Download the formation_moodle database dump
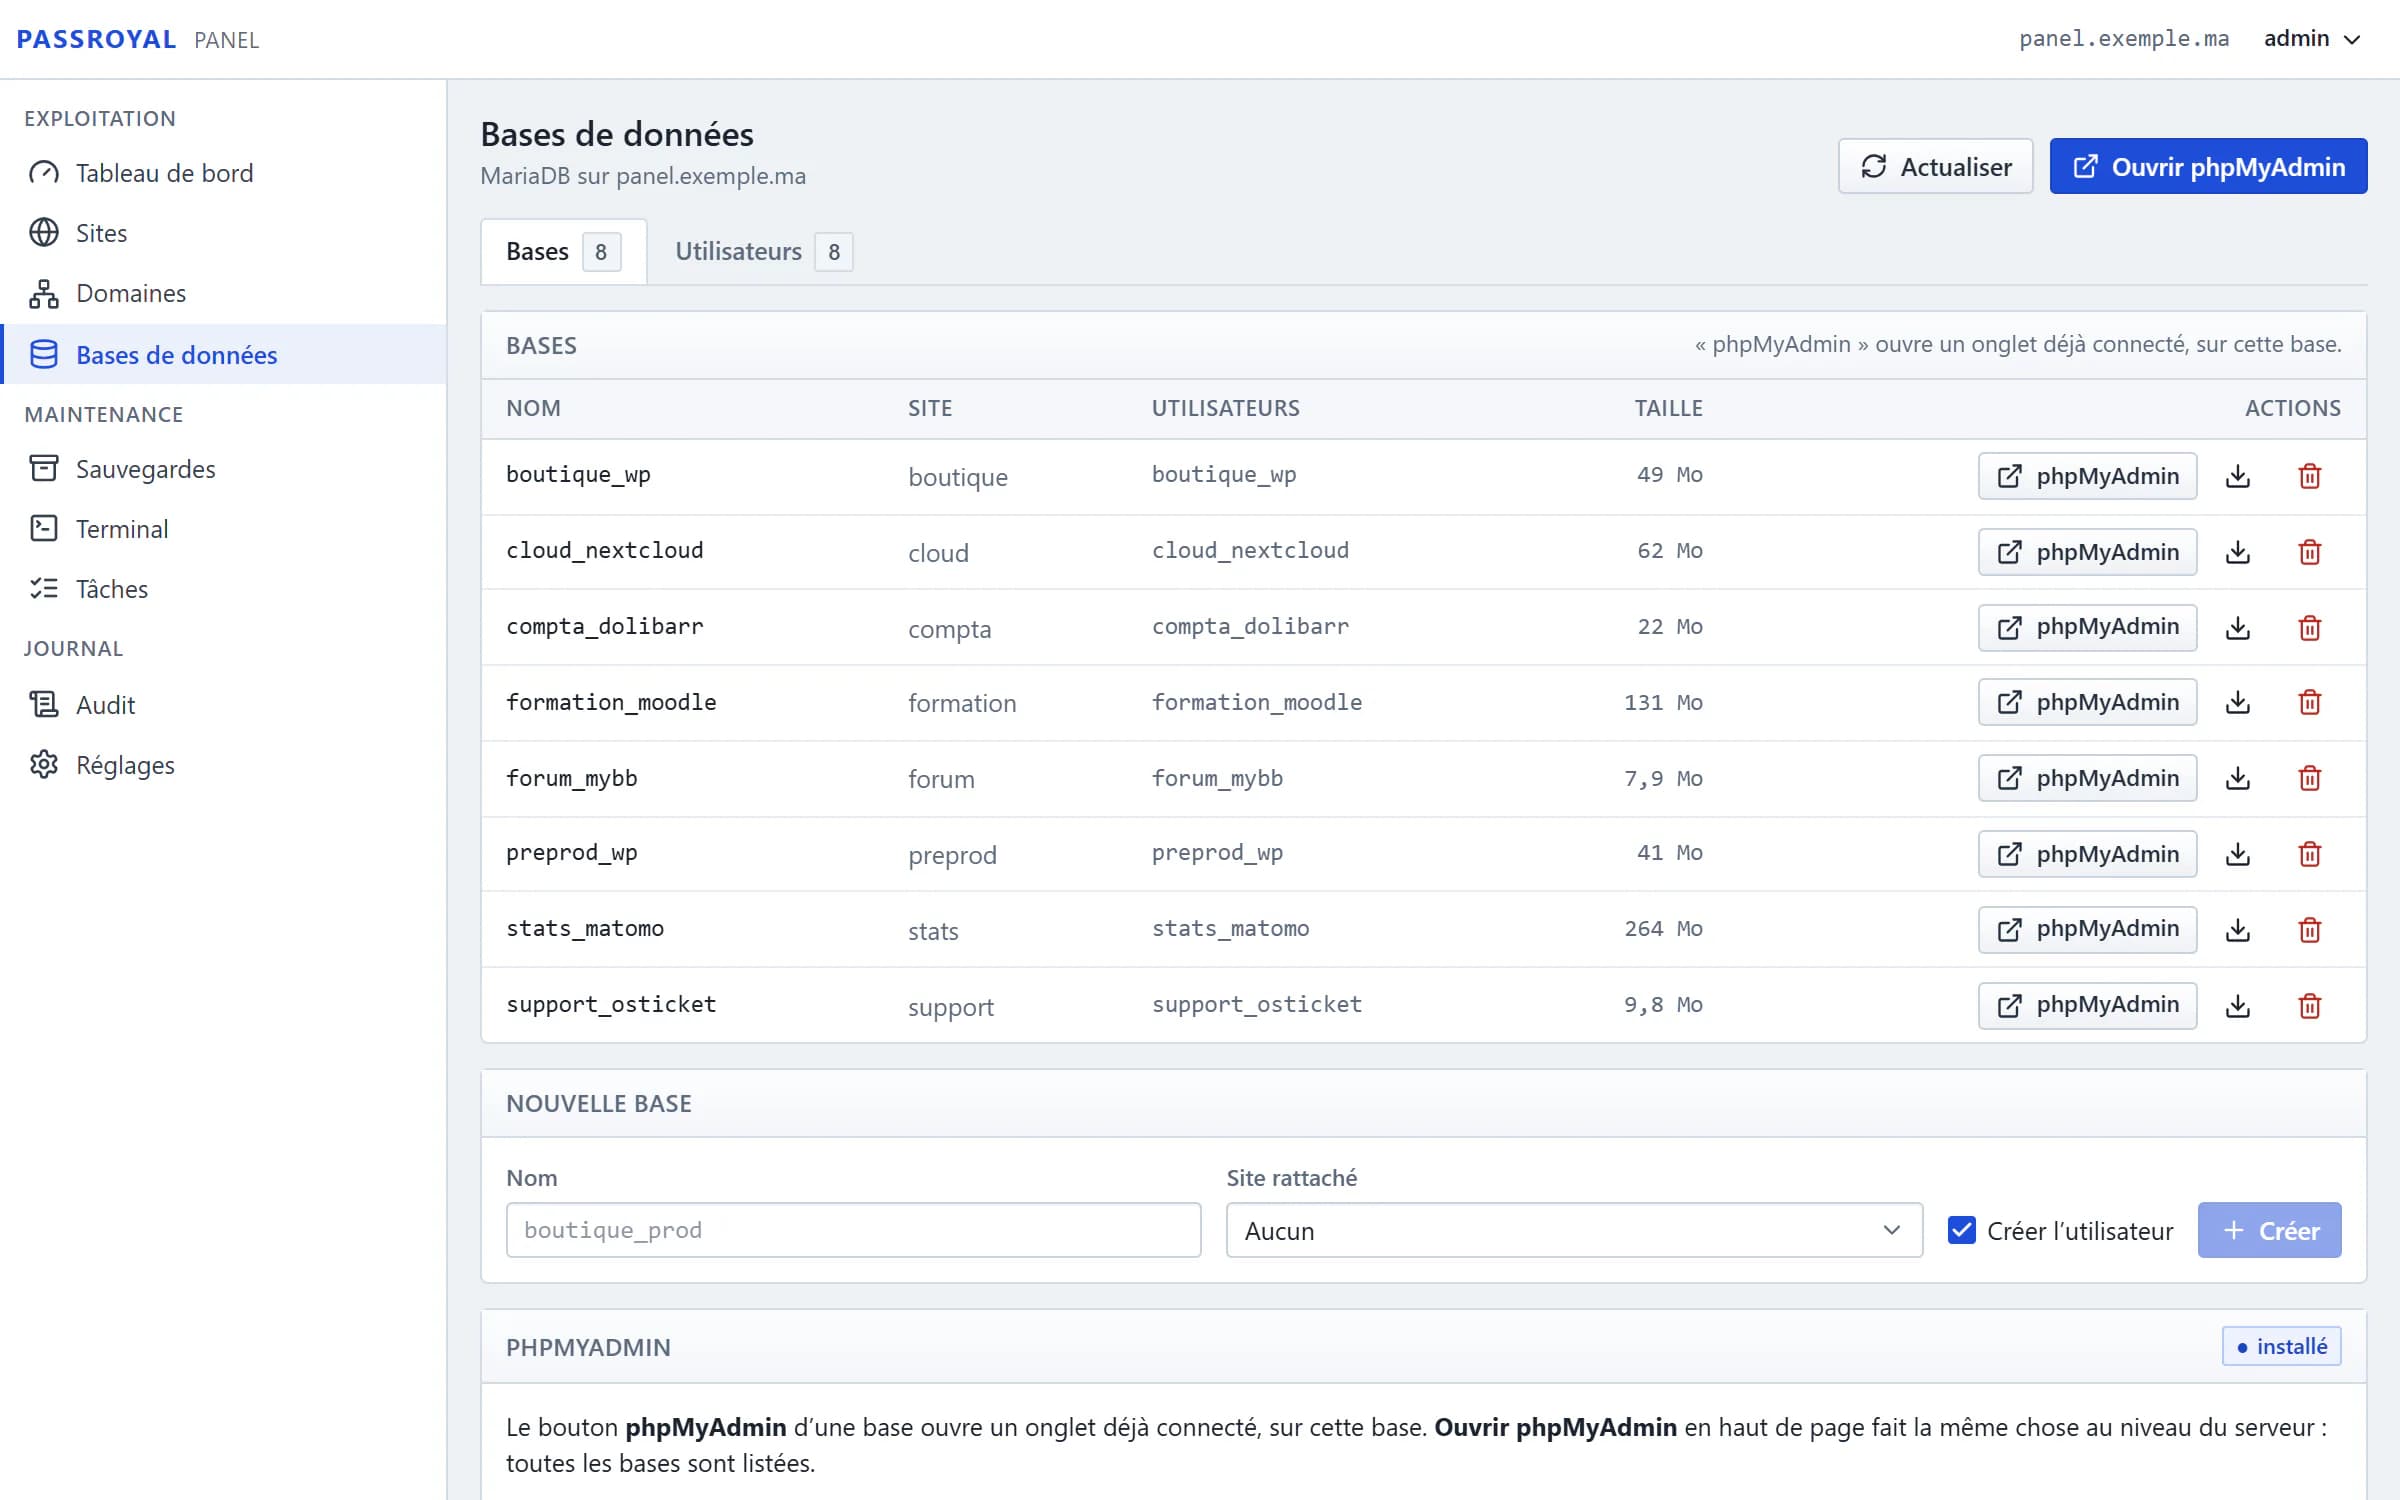 click(2238, 702)
